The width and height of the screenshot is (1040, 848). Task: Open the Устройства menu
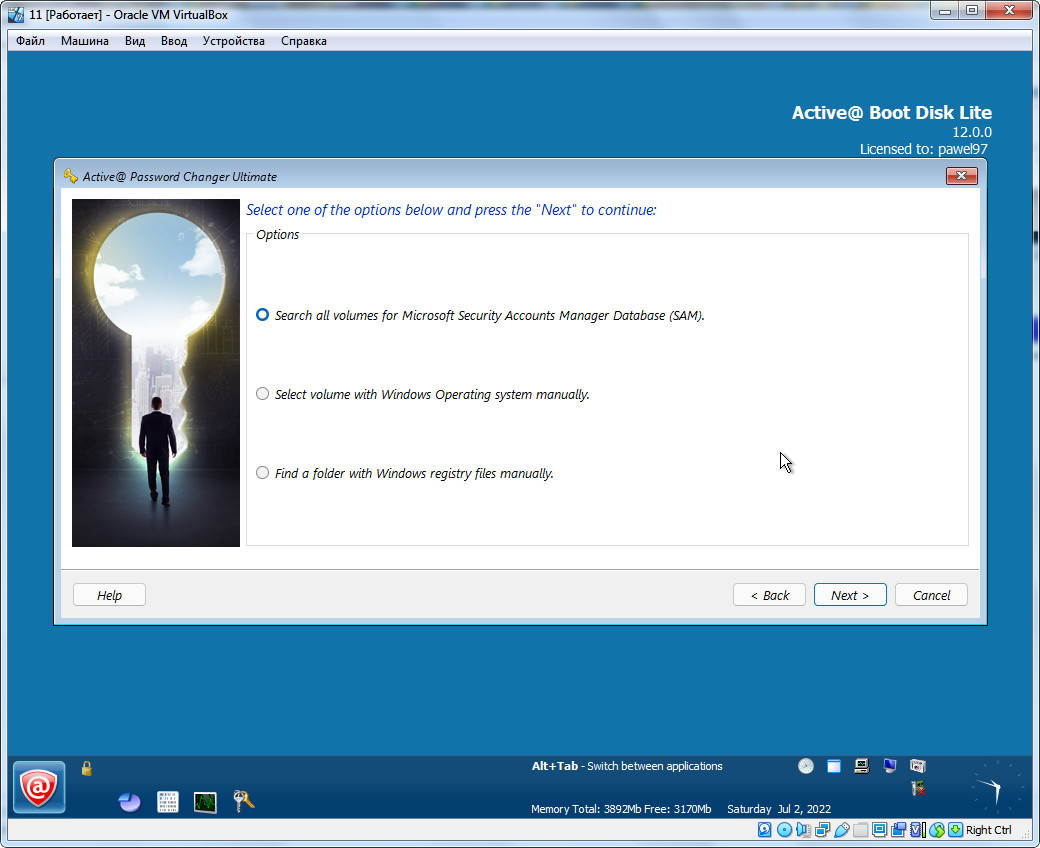pos(233,41)
